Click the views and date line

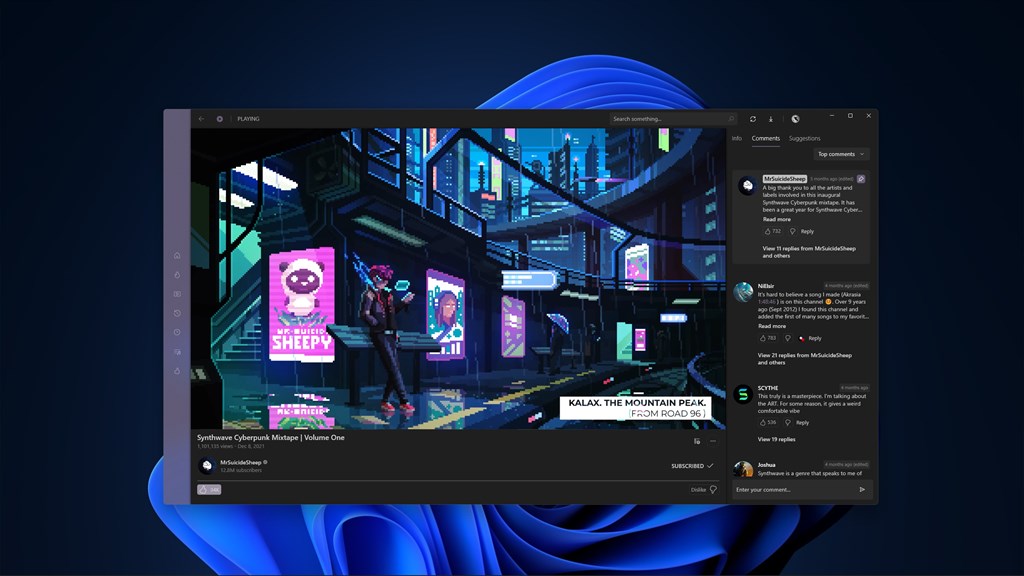pyautogui.click(x=231, y=446)
